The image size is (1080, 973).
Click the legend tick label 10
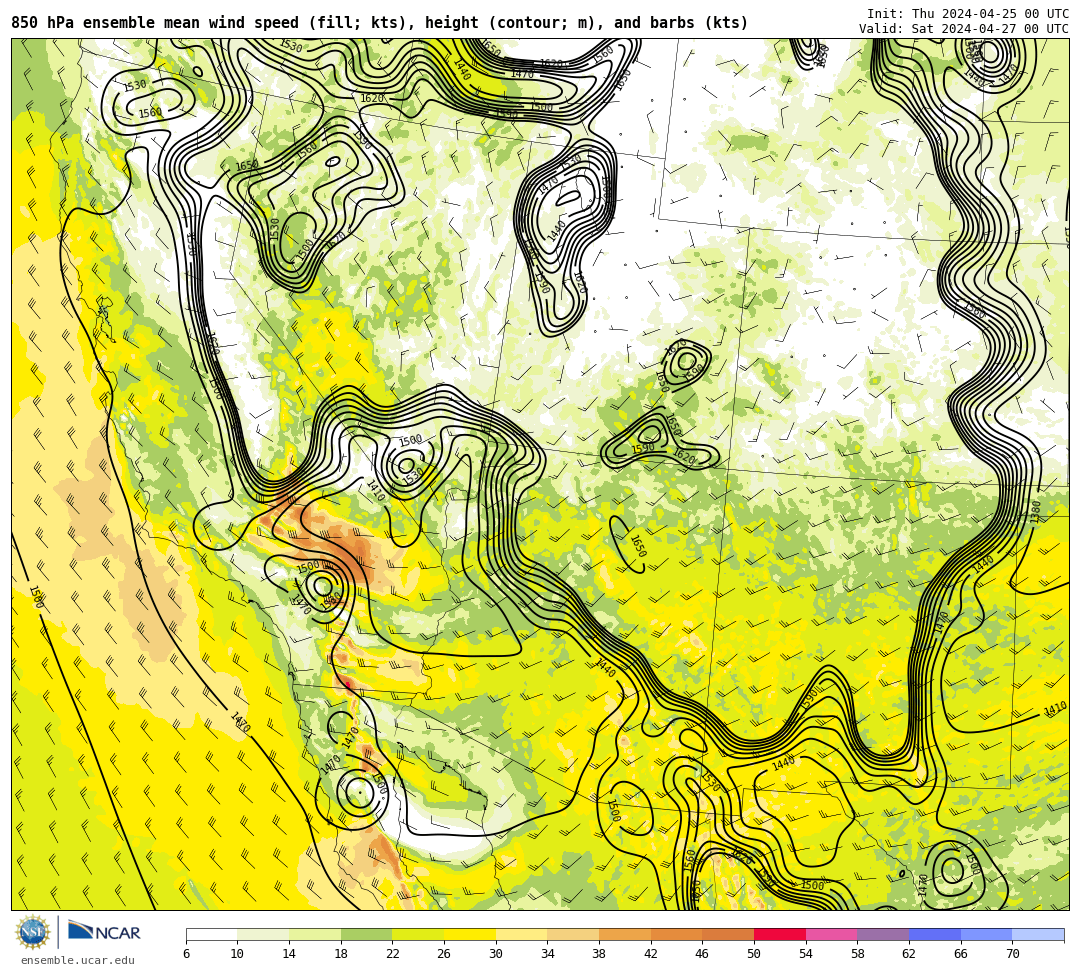pyautogui.click(x=238, y=954)
